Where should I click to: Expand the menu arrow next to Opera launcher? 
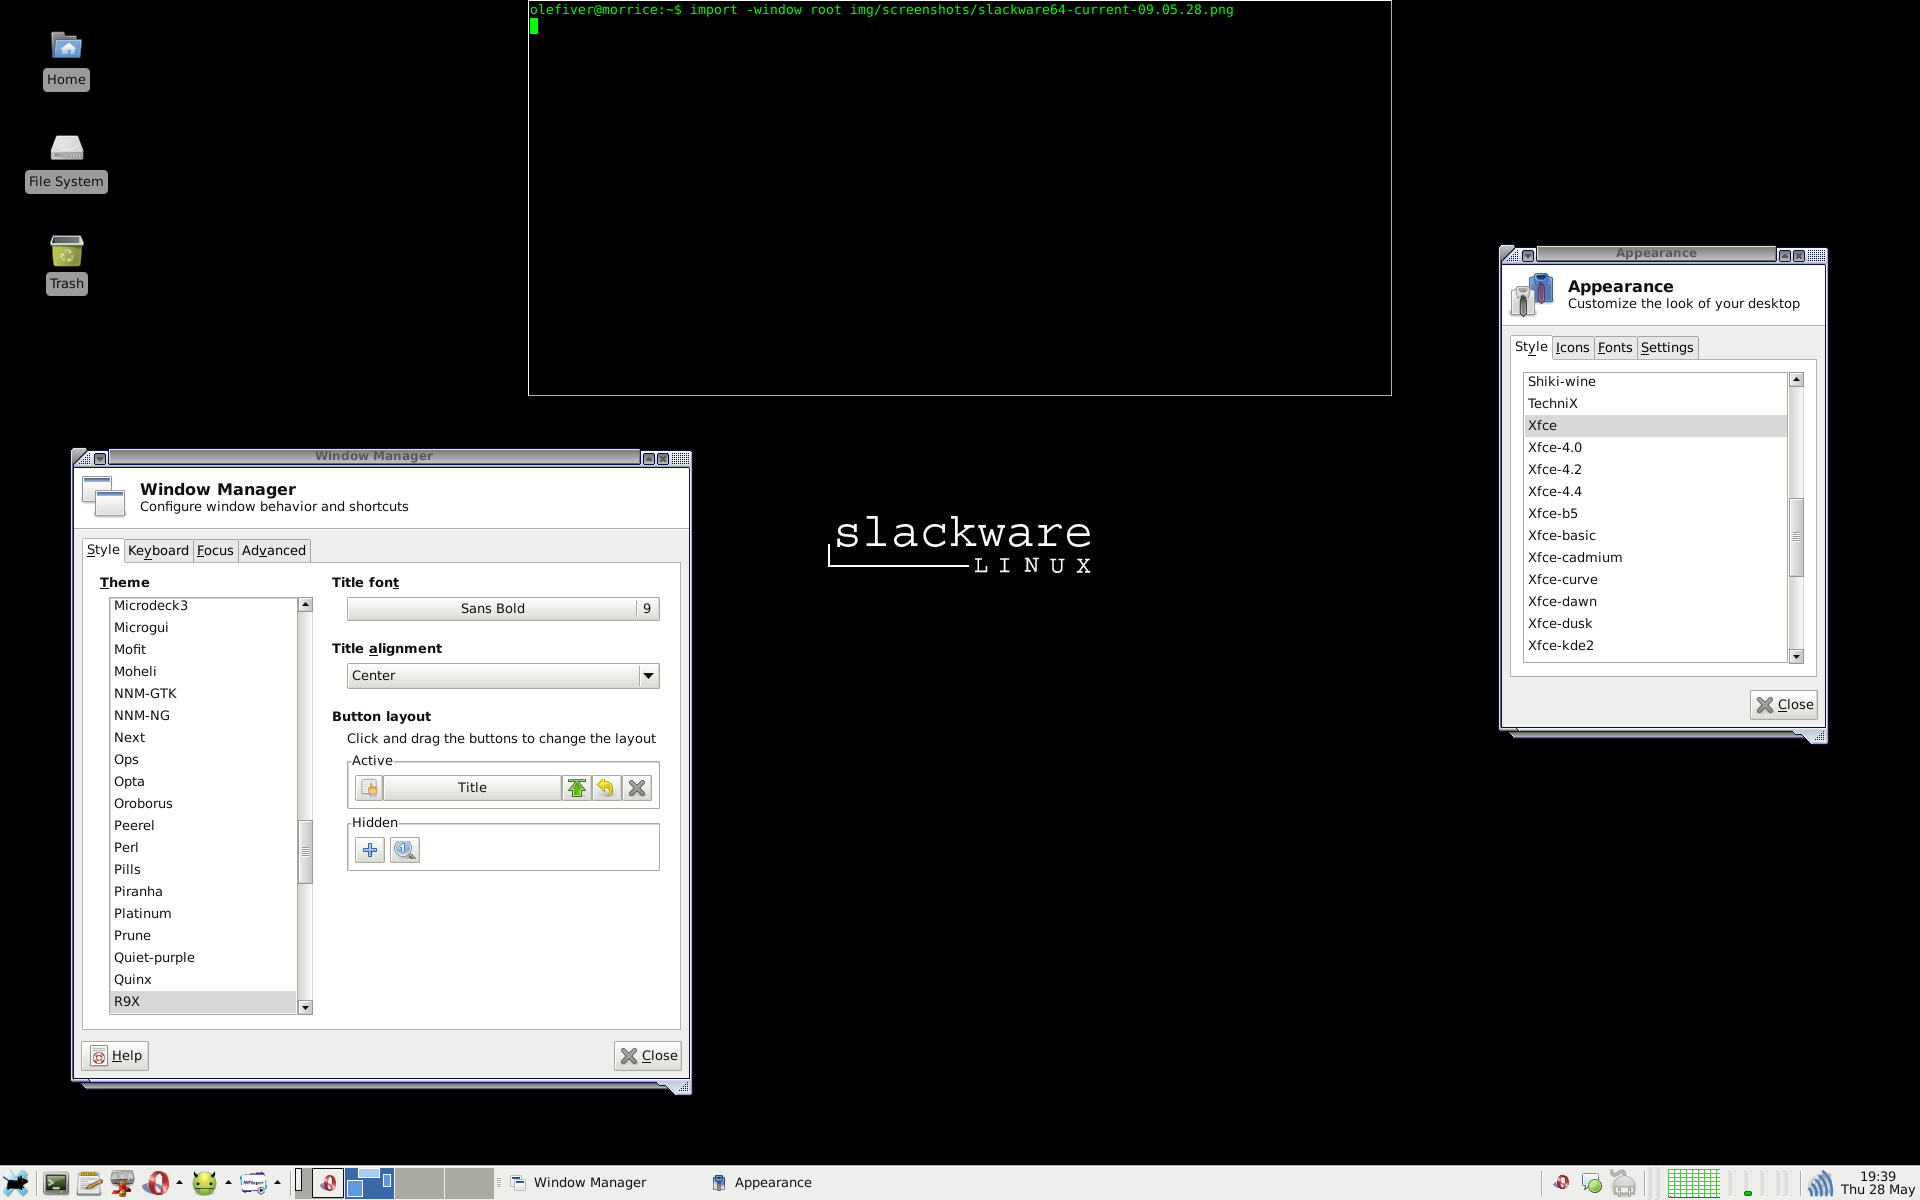click(179, 1183)
